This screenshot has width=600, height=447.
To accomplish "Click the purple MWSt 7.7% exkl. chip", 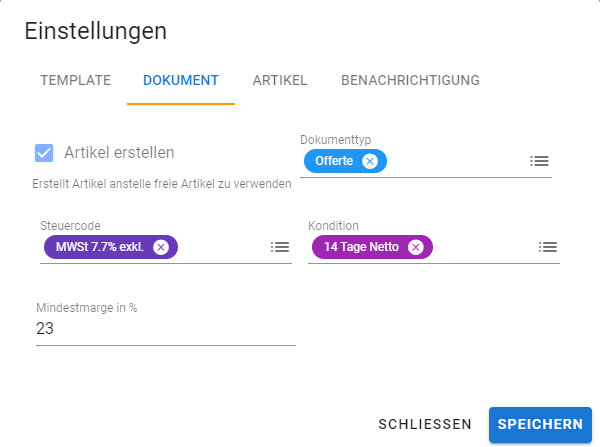I will coord(98,247).
